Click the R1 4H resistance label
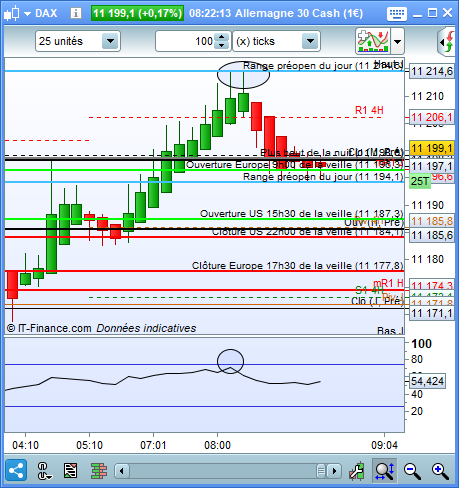This screenshot has height=488, width=459. (x=369, y=110)
